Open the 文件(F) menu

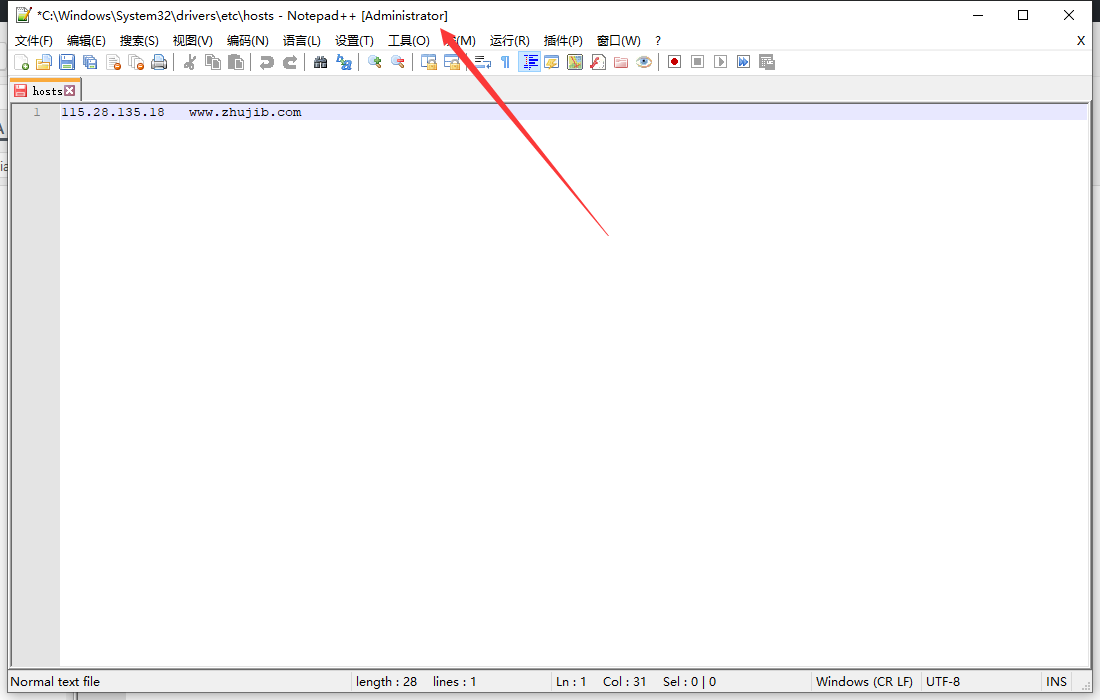pos(34,41)
